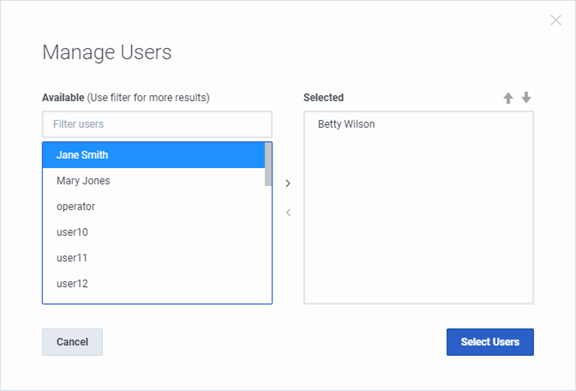Image resolution: width=576 pixels, height=391 pixels.
Task: Remove user using the left chevron
Action: click(x=288, y=212)
